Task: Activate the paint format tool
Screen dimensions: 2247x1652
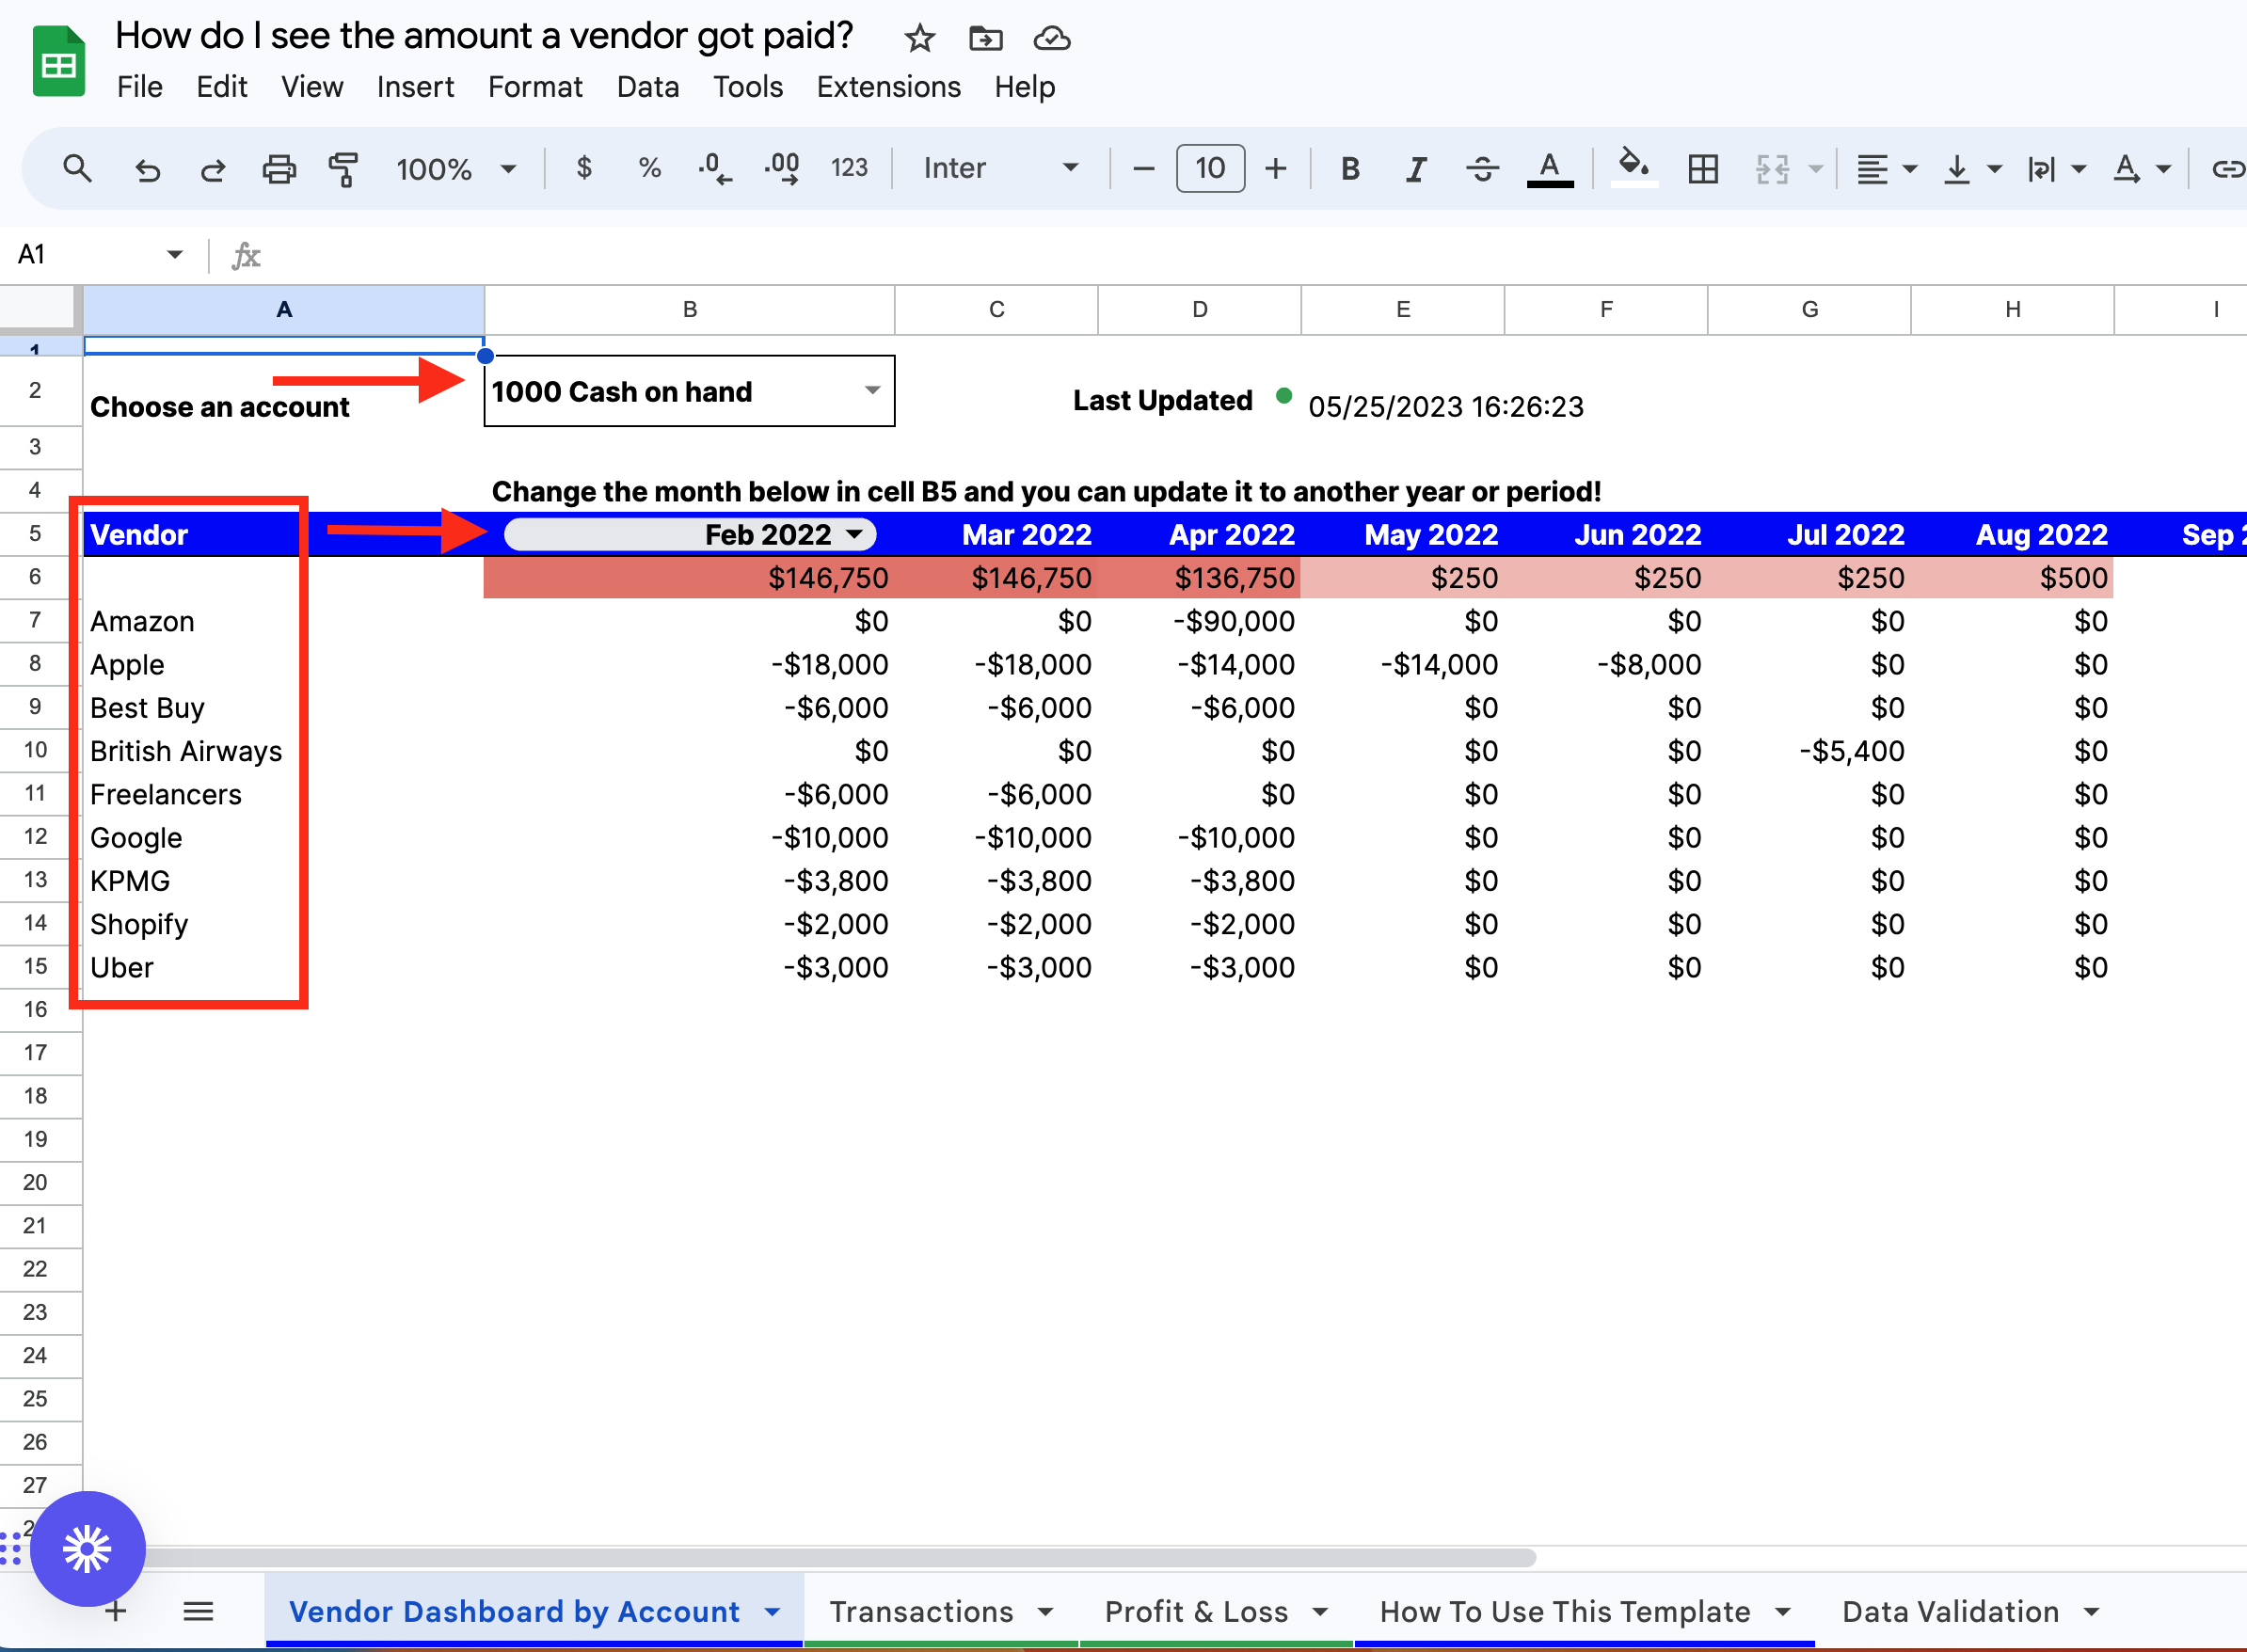Action: click(x=343, y=169)
